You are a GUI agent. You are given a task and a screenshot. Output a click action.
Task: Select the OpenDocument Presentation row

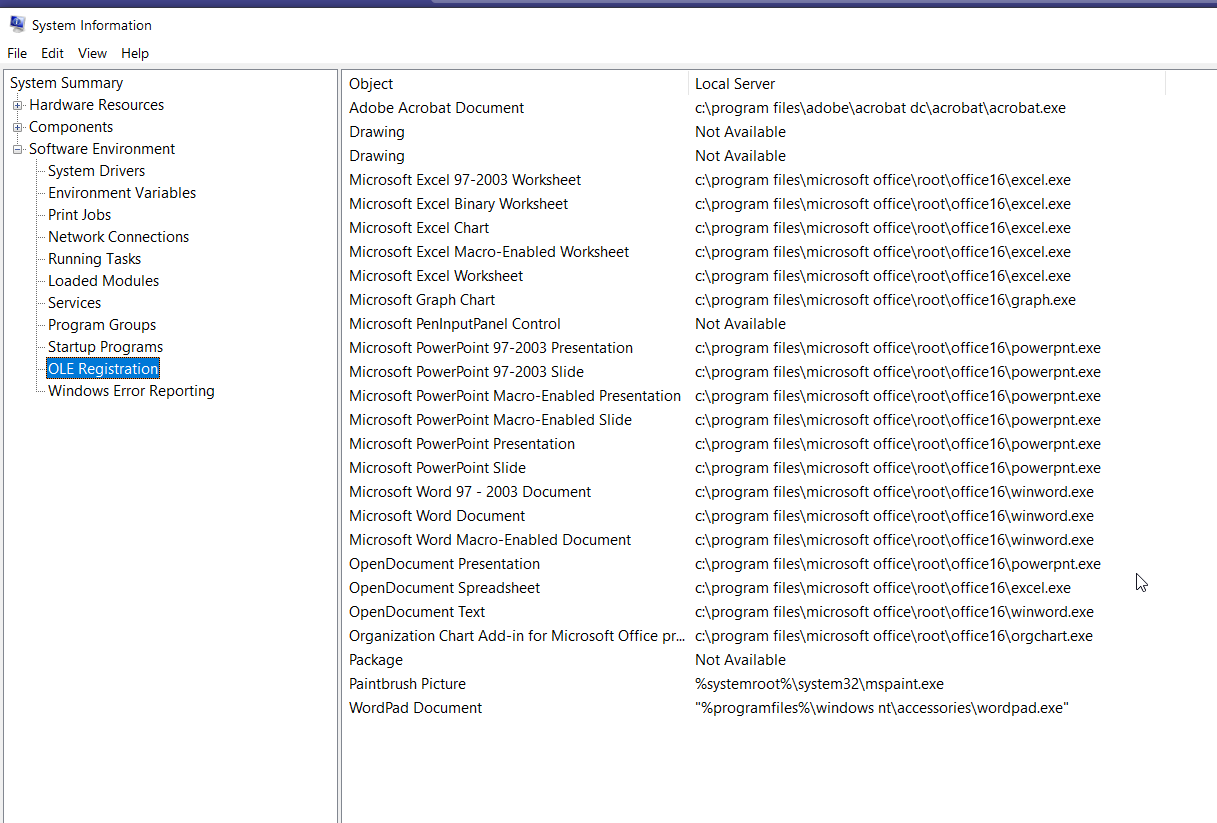[x=444, y=564]
